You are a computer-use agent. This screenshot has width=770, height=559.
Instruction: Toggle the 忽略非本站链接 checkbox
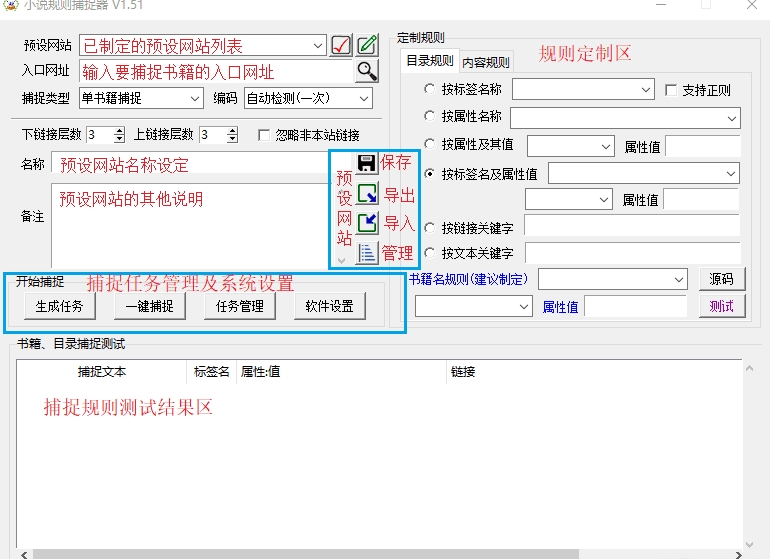pos(264,135)
